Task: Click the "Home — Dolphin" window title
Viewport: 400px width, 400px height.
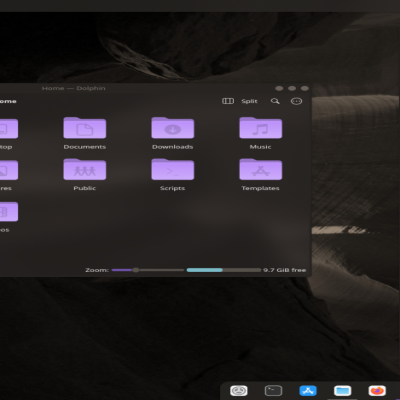Action: click(74, 88)
